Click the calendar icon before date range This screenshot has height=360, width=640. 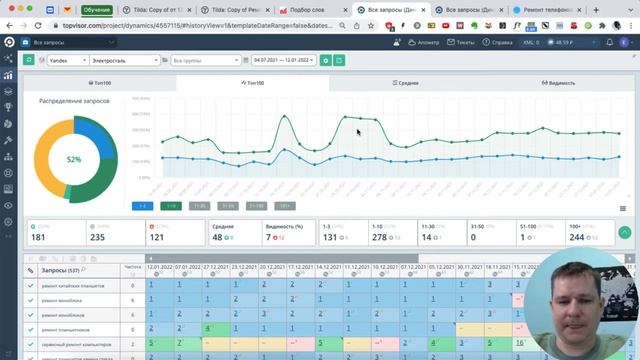(246, 60)
